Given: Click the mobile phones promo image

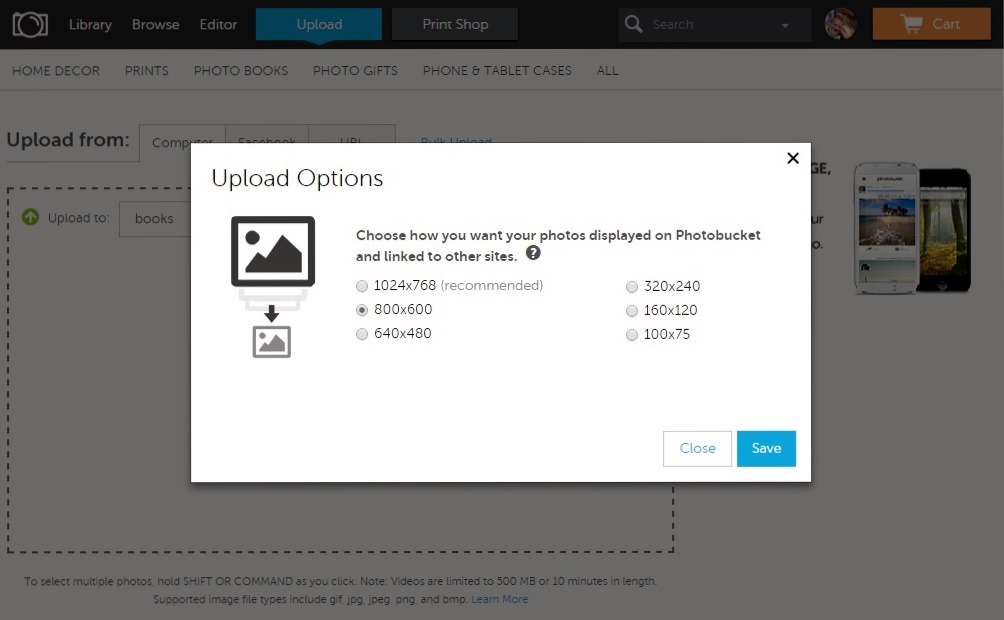Looking at the screenshot, I should (x=911, y=230).
